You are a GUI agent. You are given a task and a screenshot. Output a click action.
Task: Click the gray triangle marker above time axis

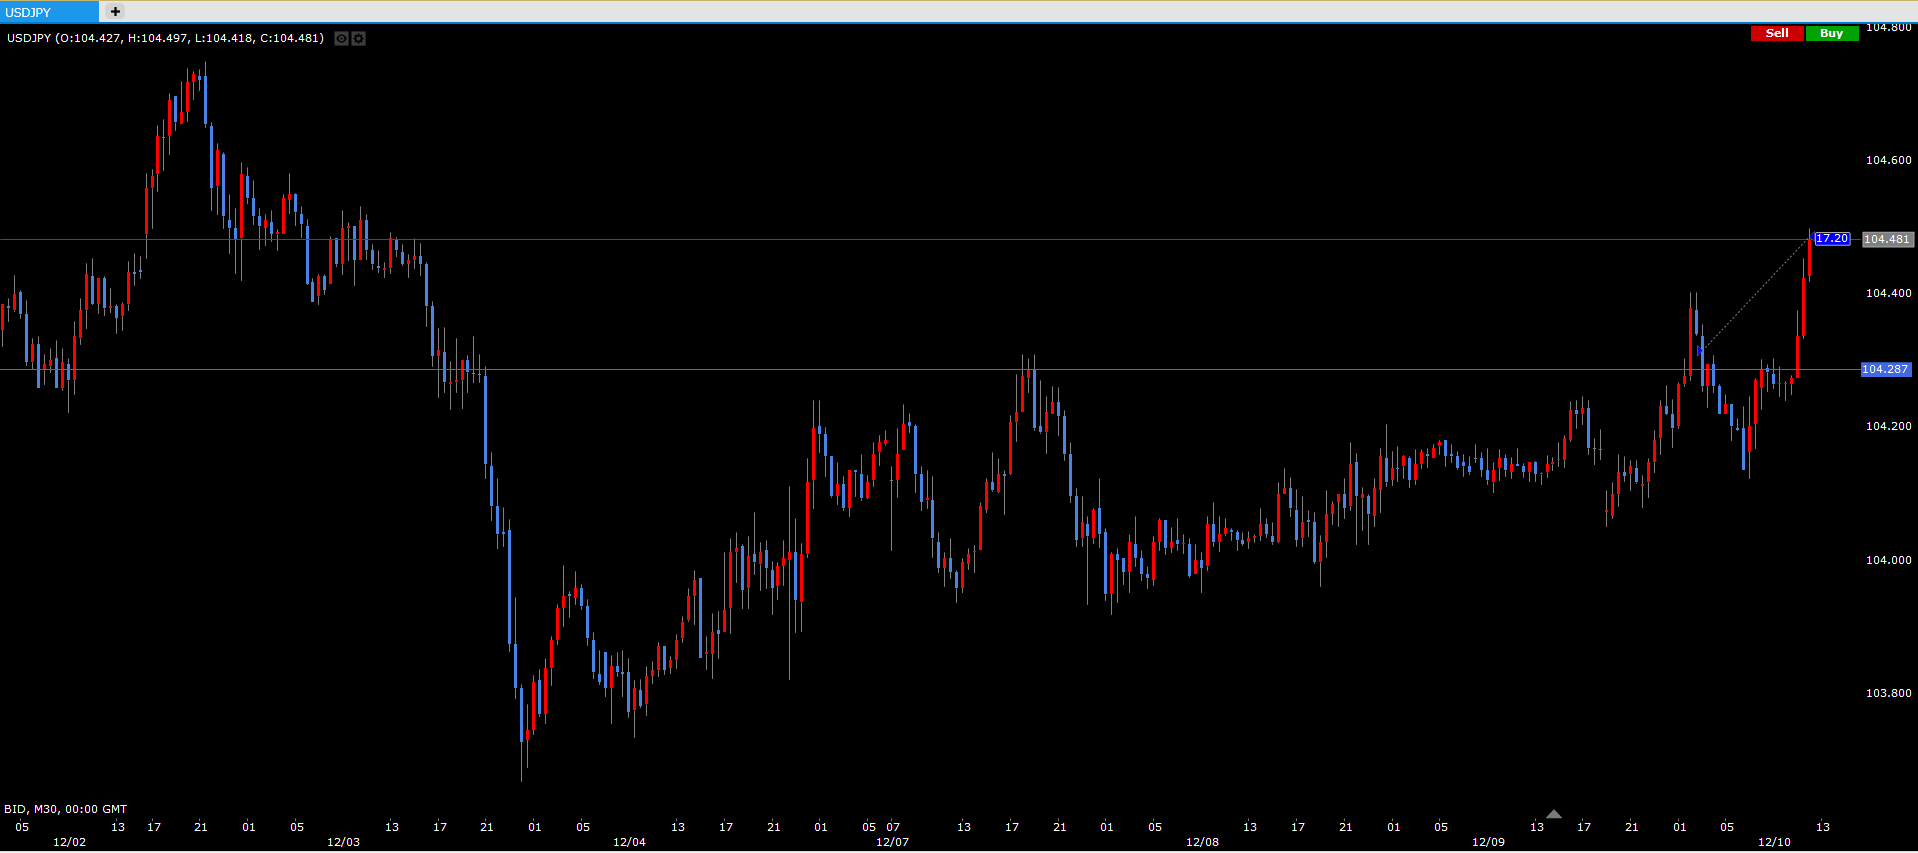[x=1553, y=814]
